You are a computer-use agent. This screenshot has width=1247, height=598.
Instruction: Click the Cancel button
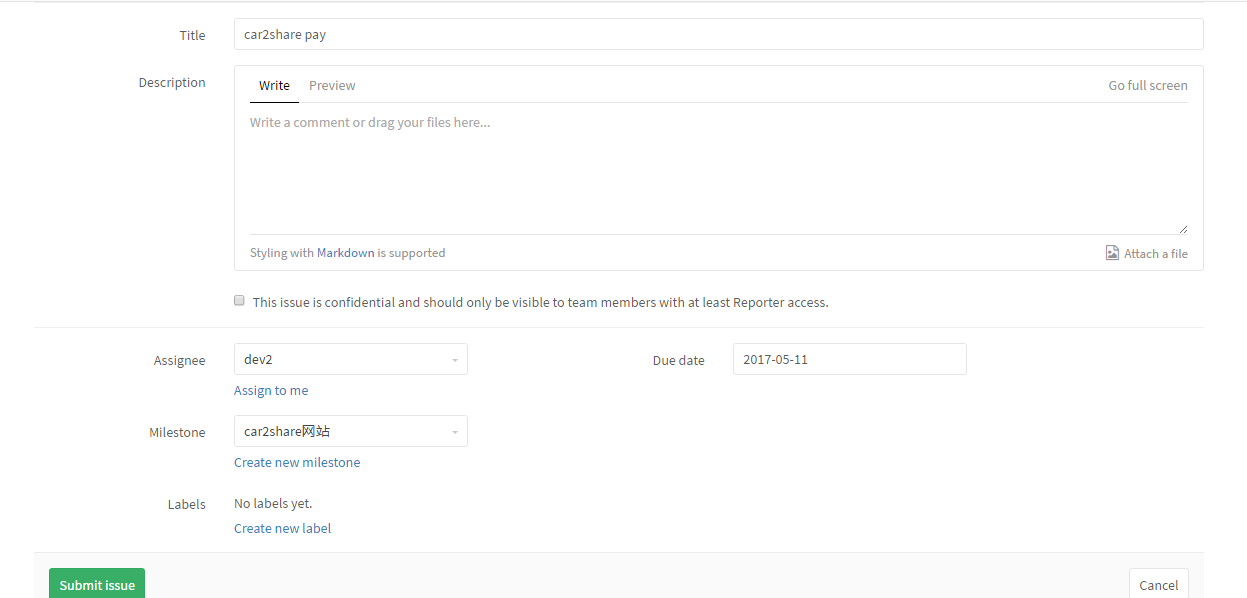(x=1158, y=585)
